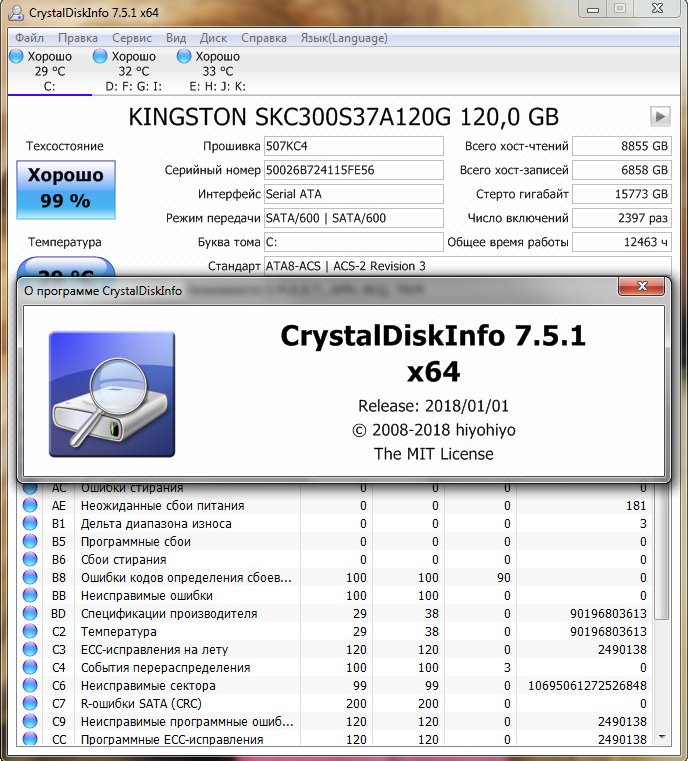Click the transfer mode field SATA/600 | SATA/600

[x=353, y=218]
